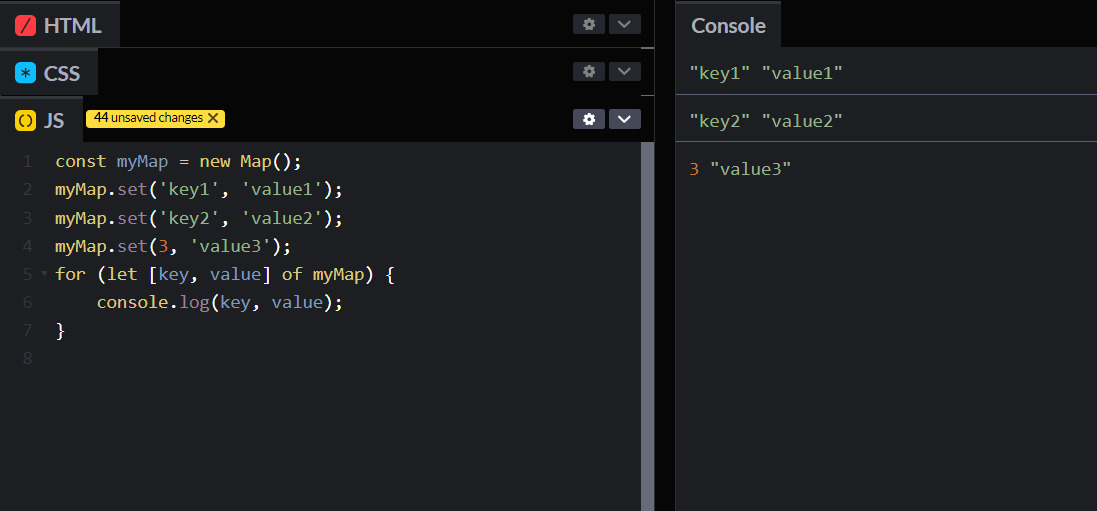Select the JS editor tab
1097x511 pixels.
pyautogui.click(x=53, y=121)
